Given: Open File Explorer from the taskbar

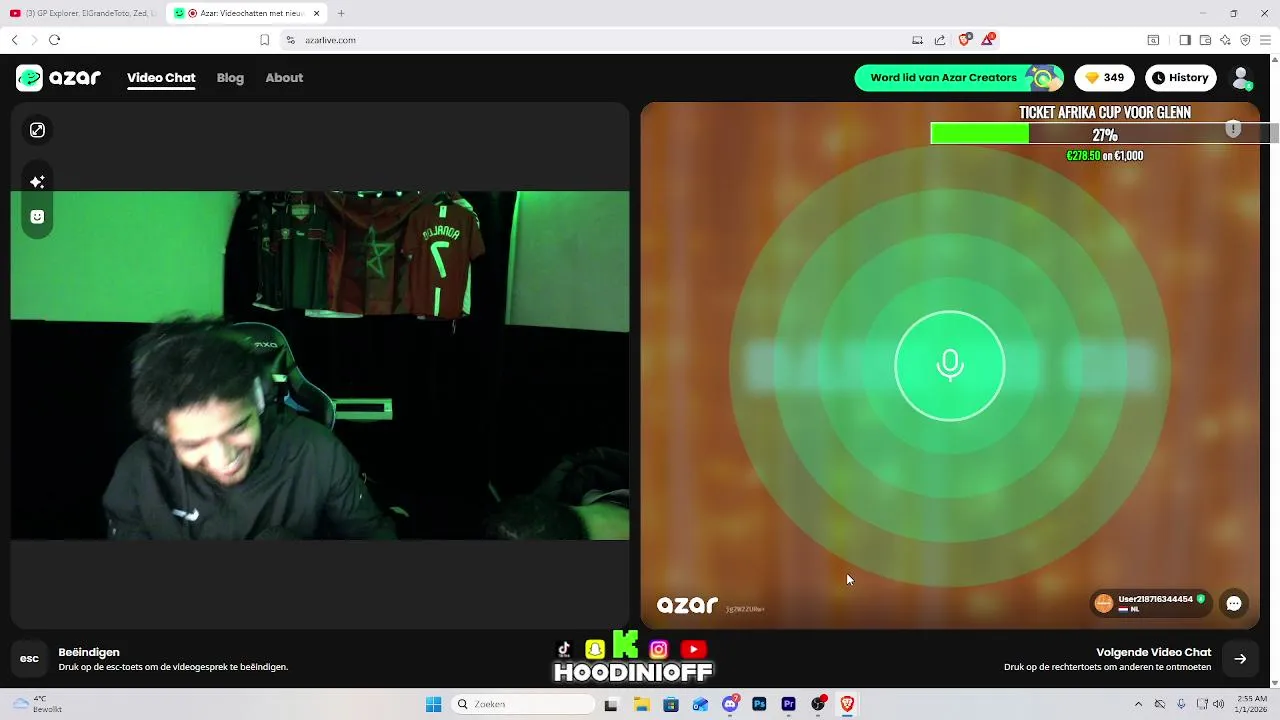Looking at the screenshot, I should [x=641, y=704].
